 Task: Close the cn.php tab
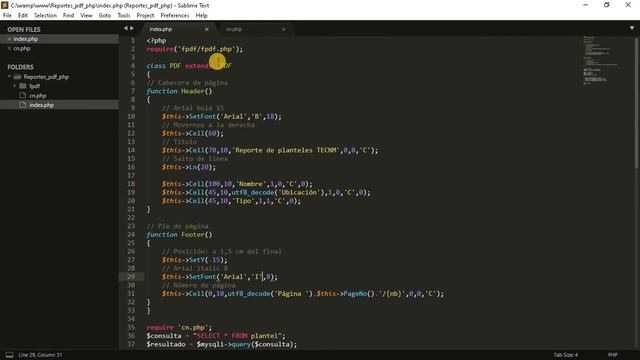point(283,29)
